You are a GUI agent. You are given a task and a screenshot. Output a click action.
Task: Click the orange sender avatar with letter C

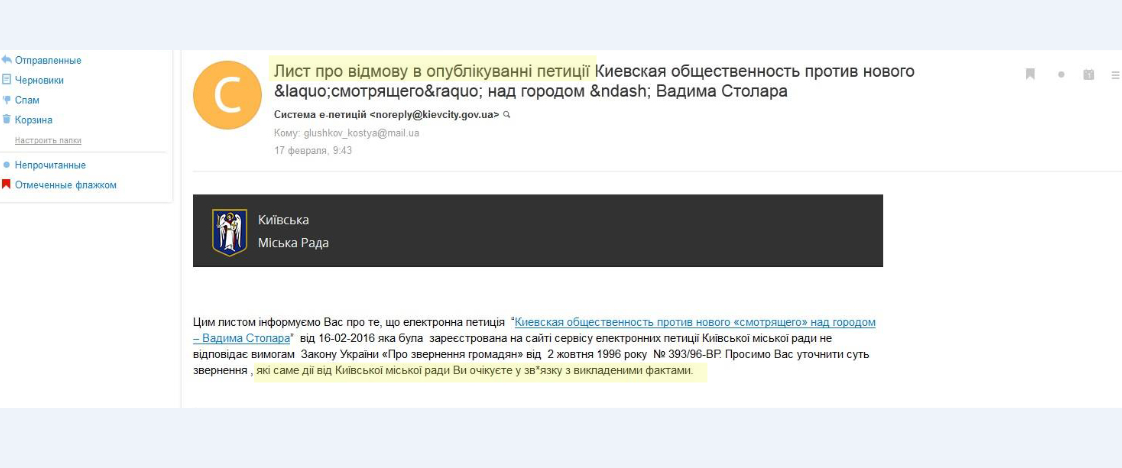click(227, 95)
